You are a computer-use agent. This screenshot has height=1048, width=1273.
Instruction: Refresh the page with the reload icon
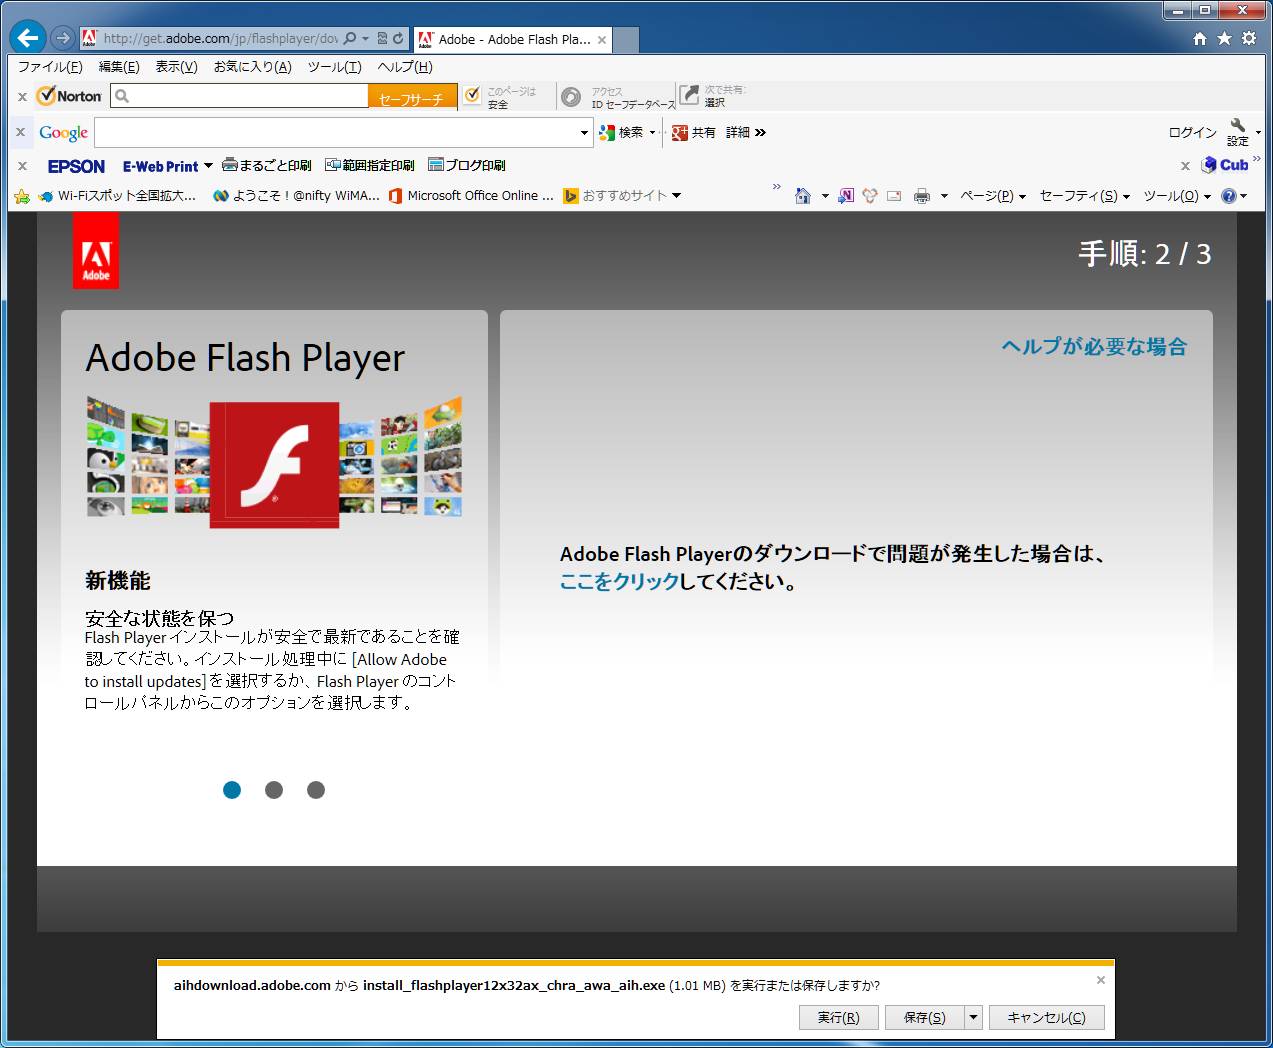399,39
